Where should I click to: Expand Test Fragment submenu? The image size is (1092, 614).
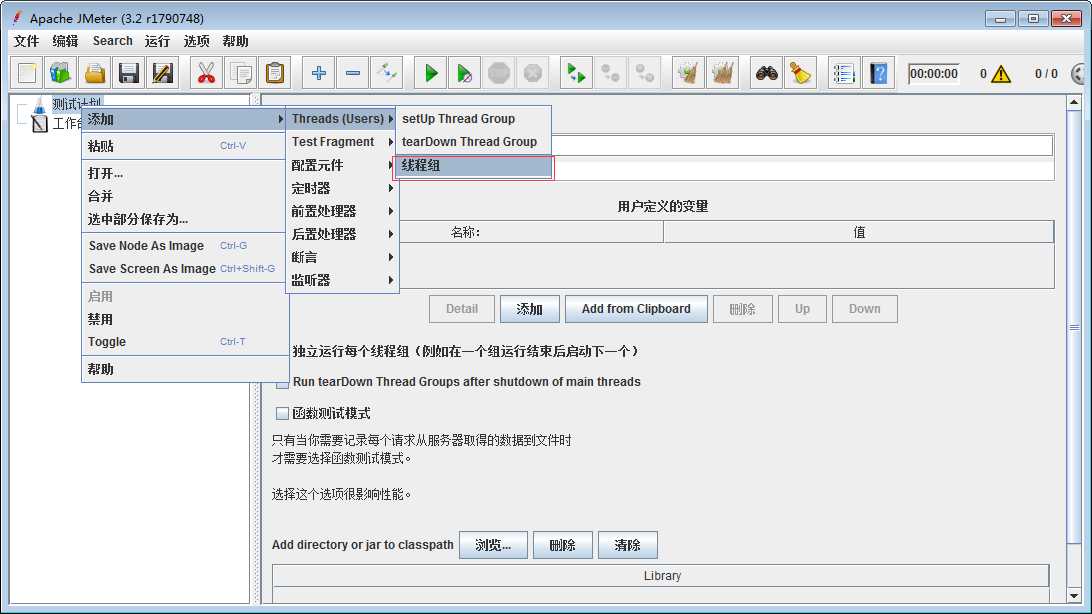341,142
